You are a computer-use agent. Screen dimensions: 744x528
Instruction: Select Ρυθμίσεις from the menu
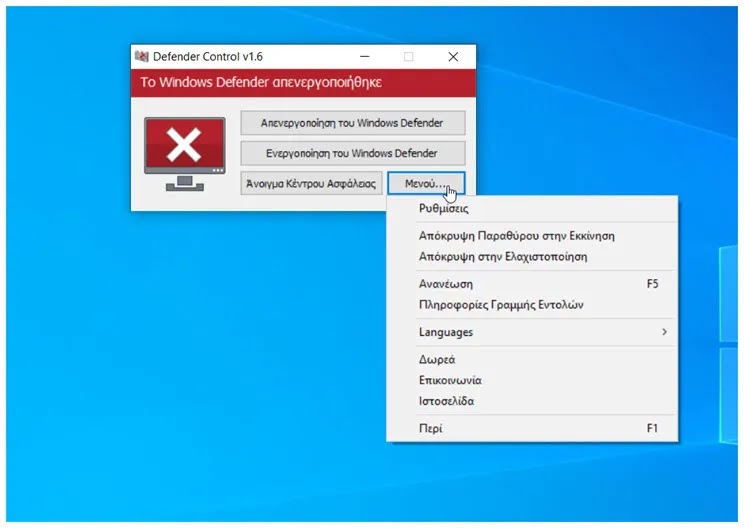tap(532, 208)
